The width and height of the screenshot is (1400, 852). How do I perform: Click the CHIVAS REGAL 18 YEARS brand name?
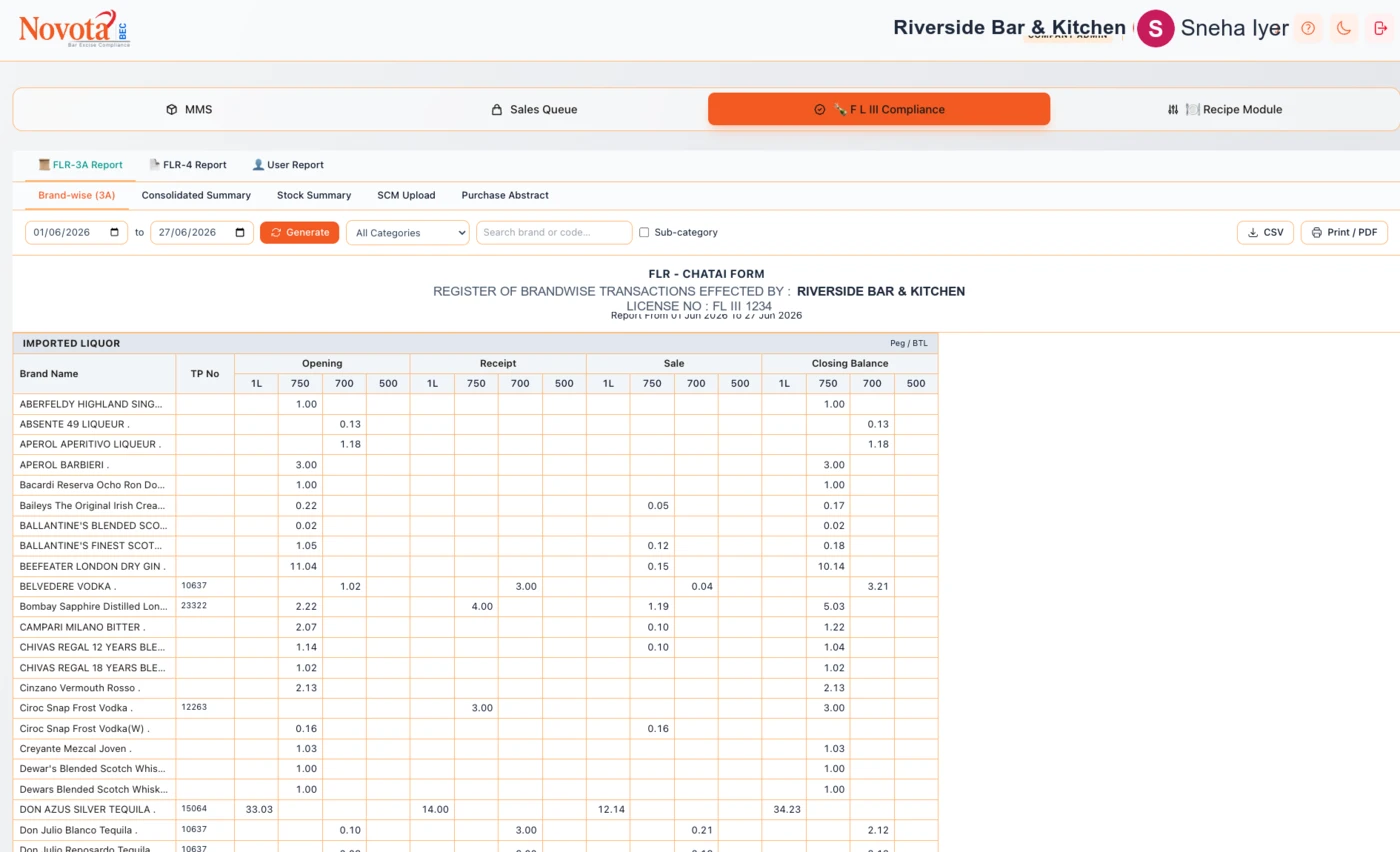[92, 667]
